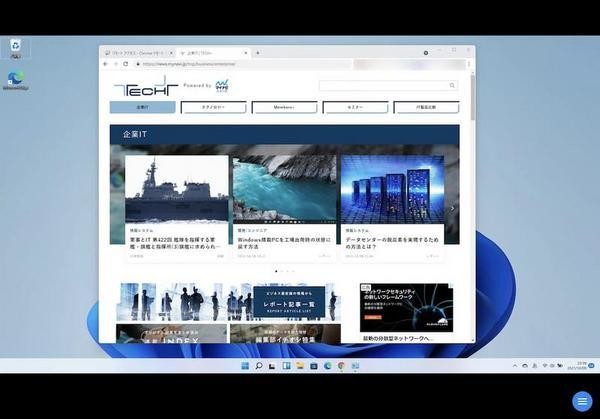Viewport: 600px width, 419px height.
Task: Open the data center servers article thumbnail
Action: tap(392, 189)
